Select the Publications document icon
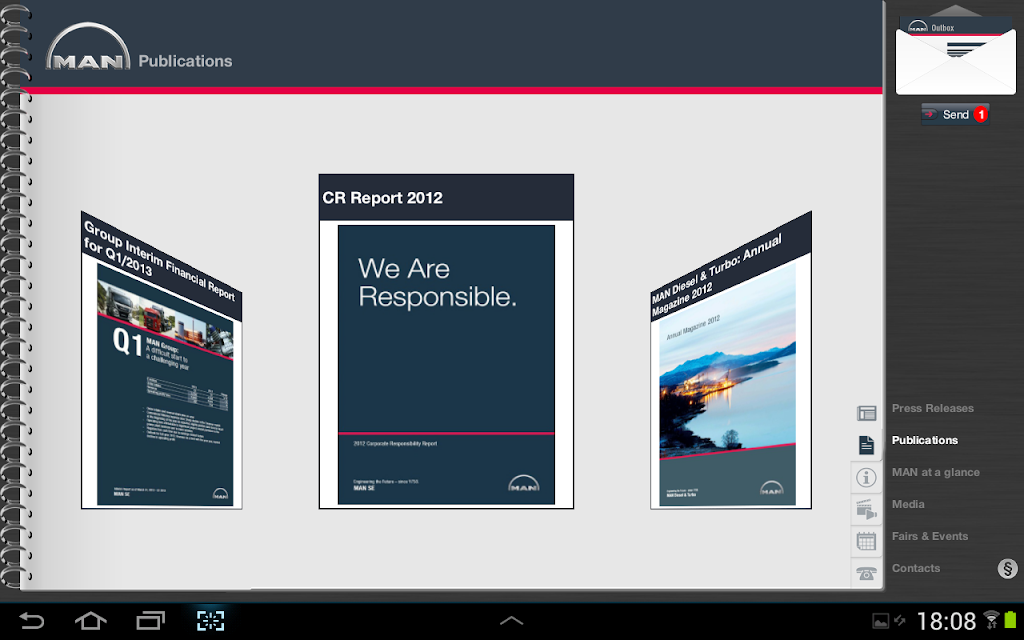 [x=866, y=445]
